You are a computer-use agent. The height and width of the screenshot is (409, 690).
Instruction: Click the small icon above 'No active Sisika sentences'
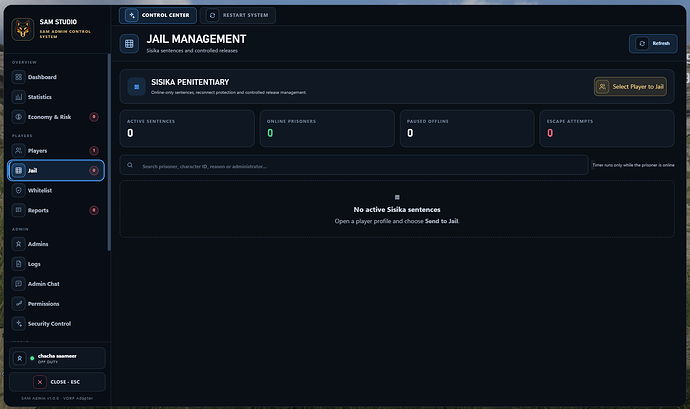(397, 197)
